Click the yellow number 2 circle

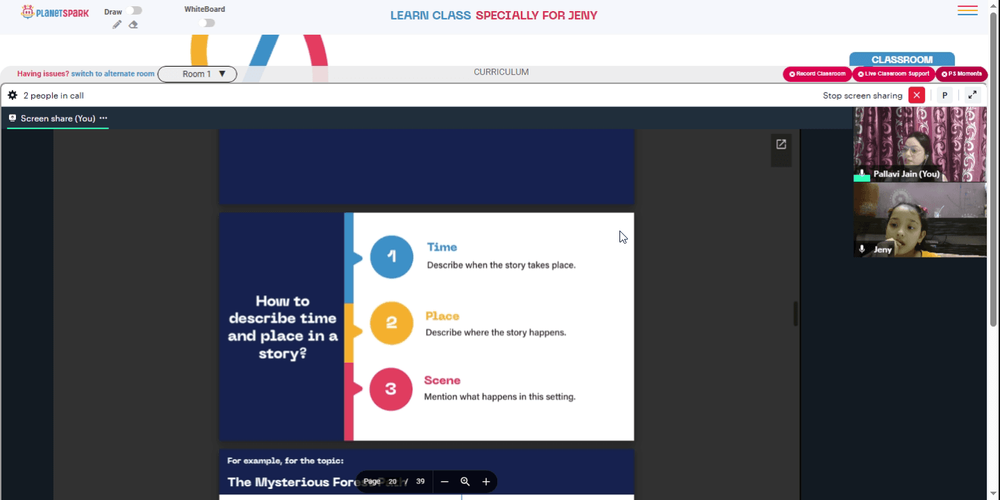392,323
